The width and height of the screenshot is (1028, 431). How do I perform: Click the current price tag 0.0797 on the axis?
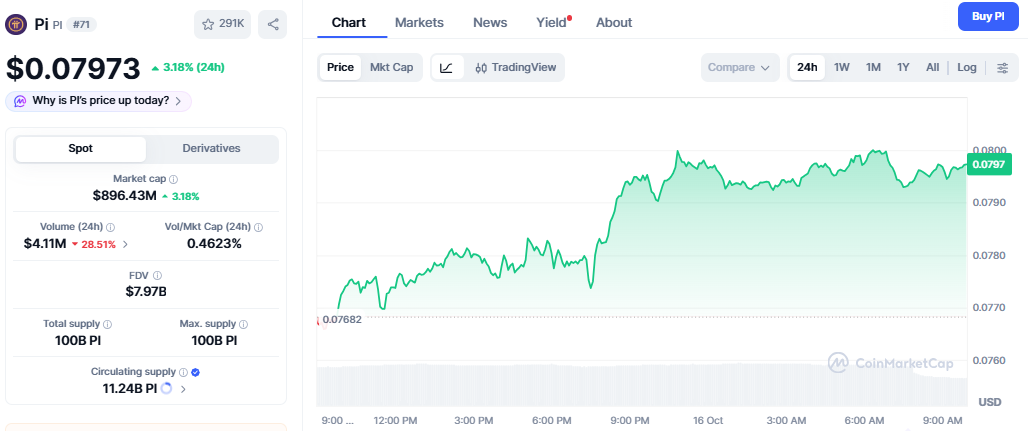coord(989,164)
